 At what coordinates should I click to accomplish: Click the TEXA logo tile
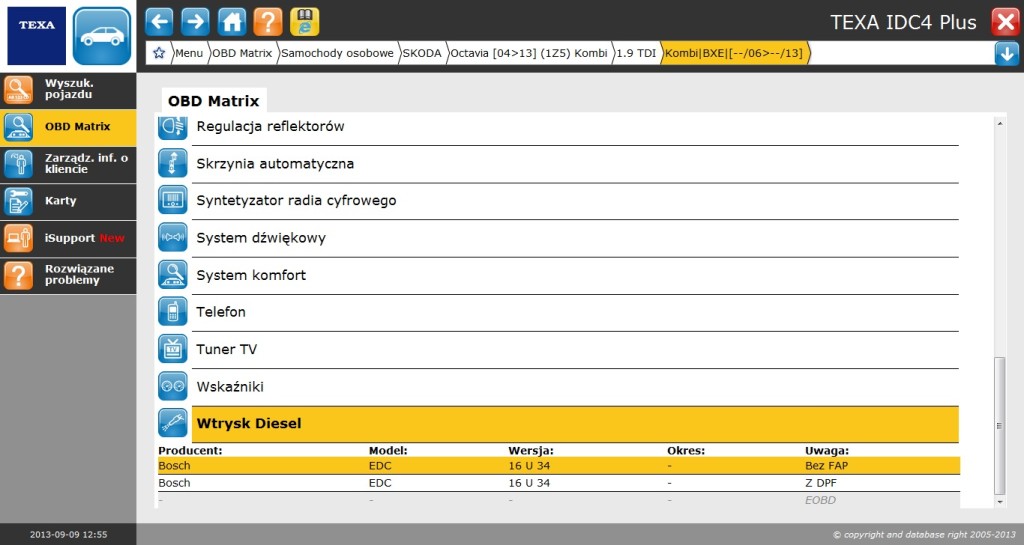(37, 36)
